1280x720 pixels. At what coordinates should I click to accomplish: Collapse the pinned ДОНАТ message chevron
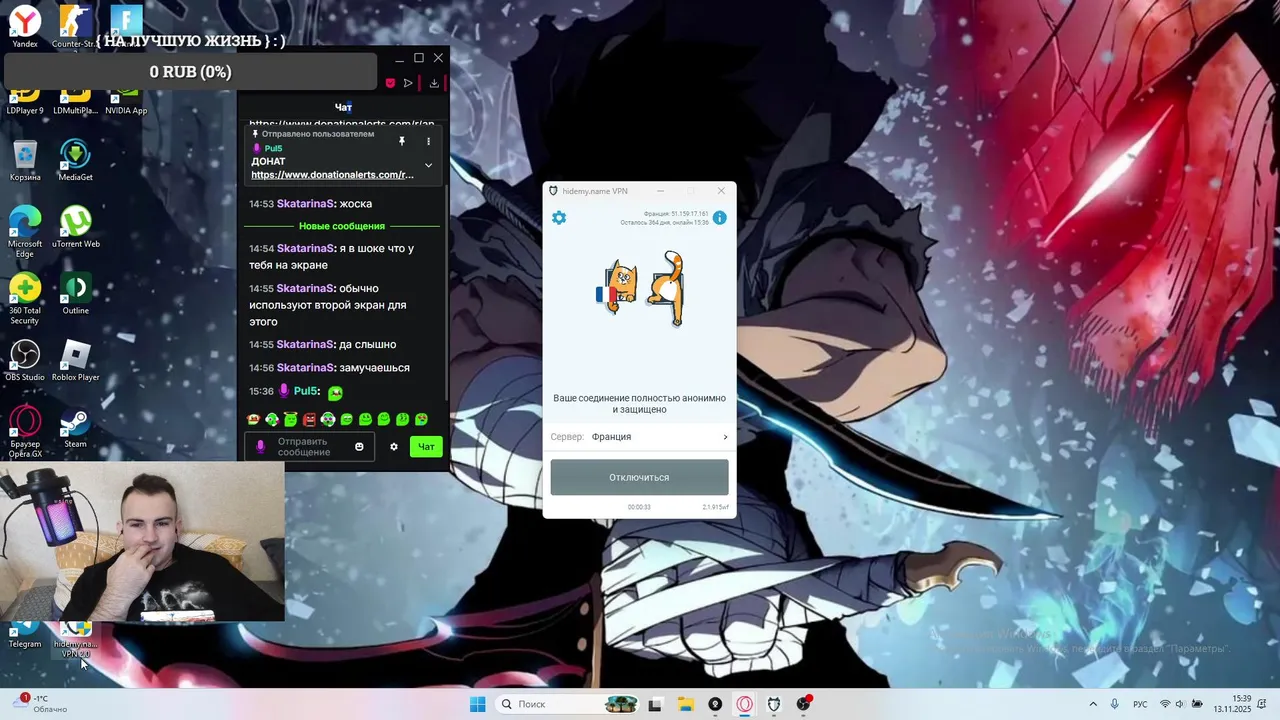pyautogui.click(x=428, y=166)
